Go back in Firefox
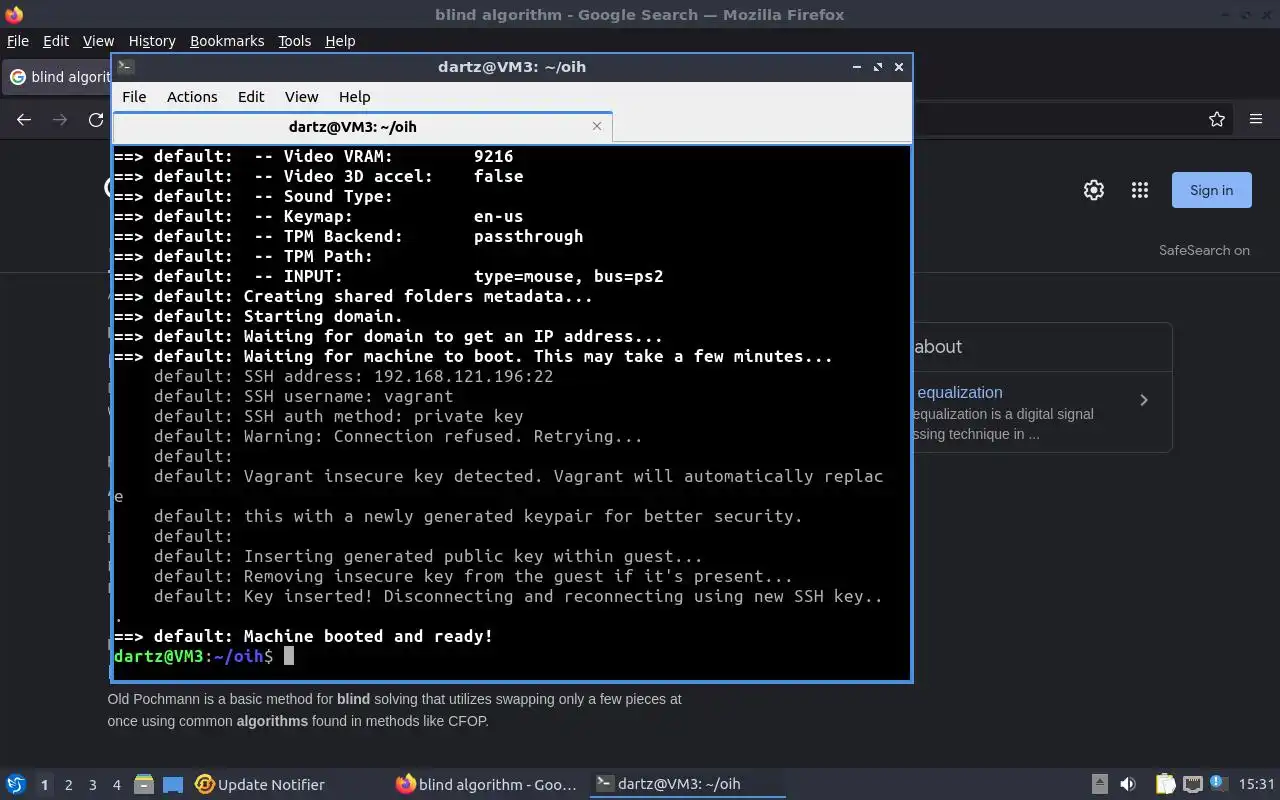The height and width of the screenshot is (800, 1280). point(24,119)
